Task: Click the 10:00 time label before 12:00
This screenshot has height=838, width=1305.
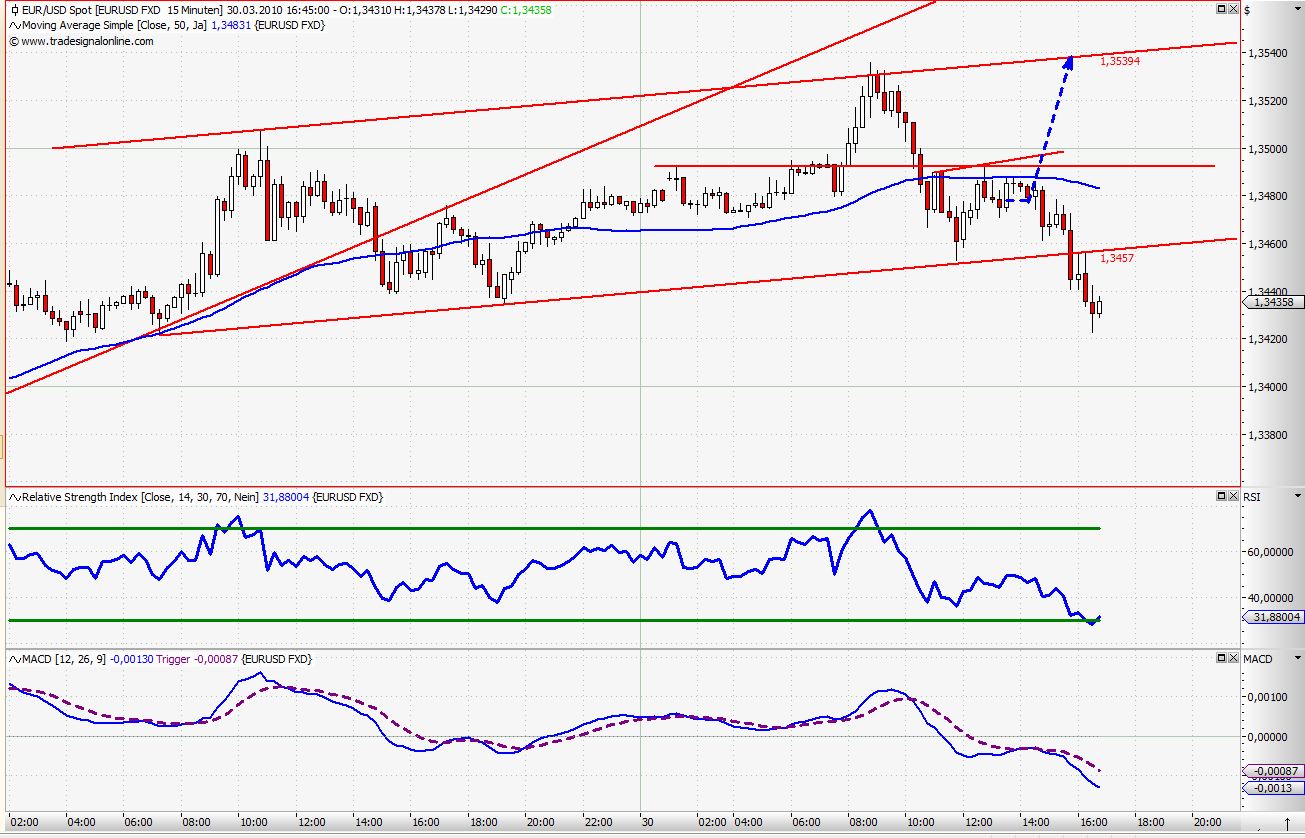Action: [253, 822]
